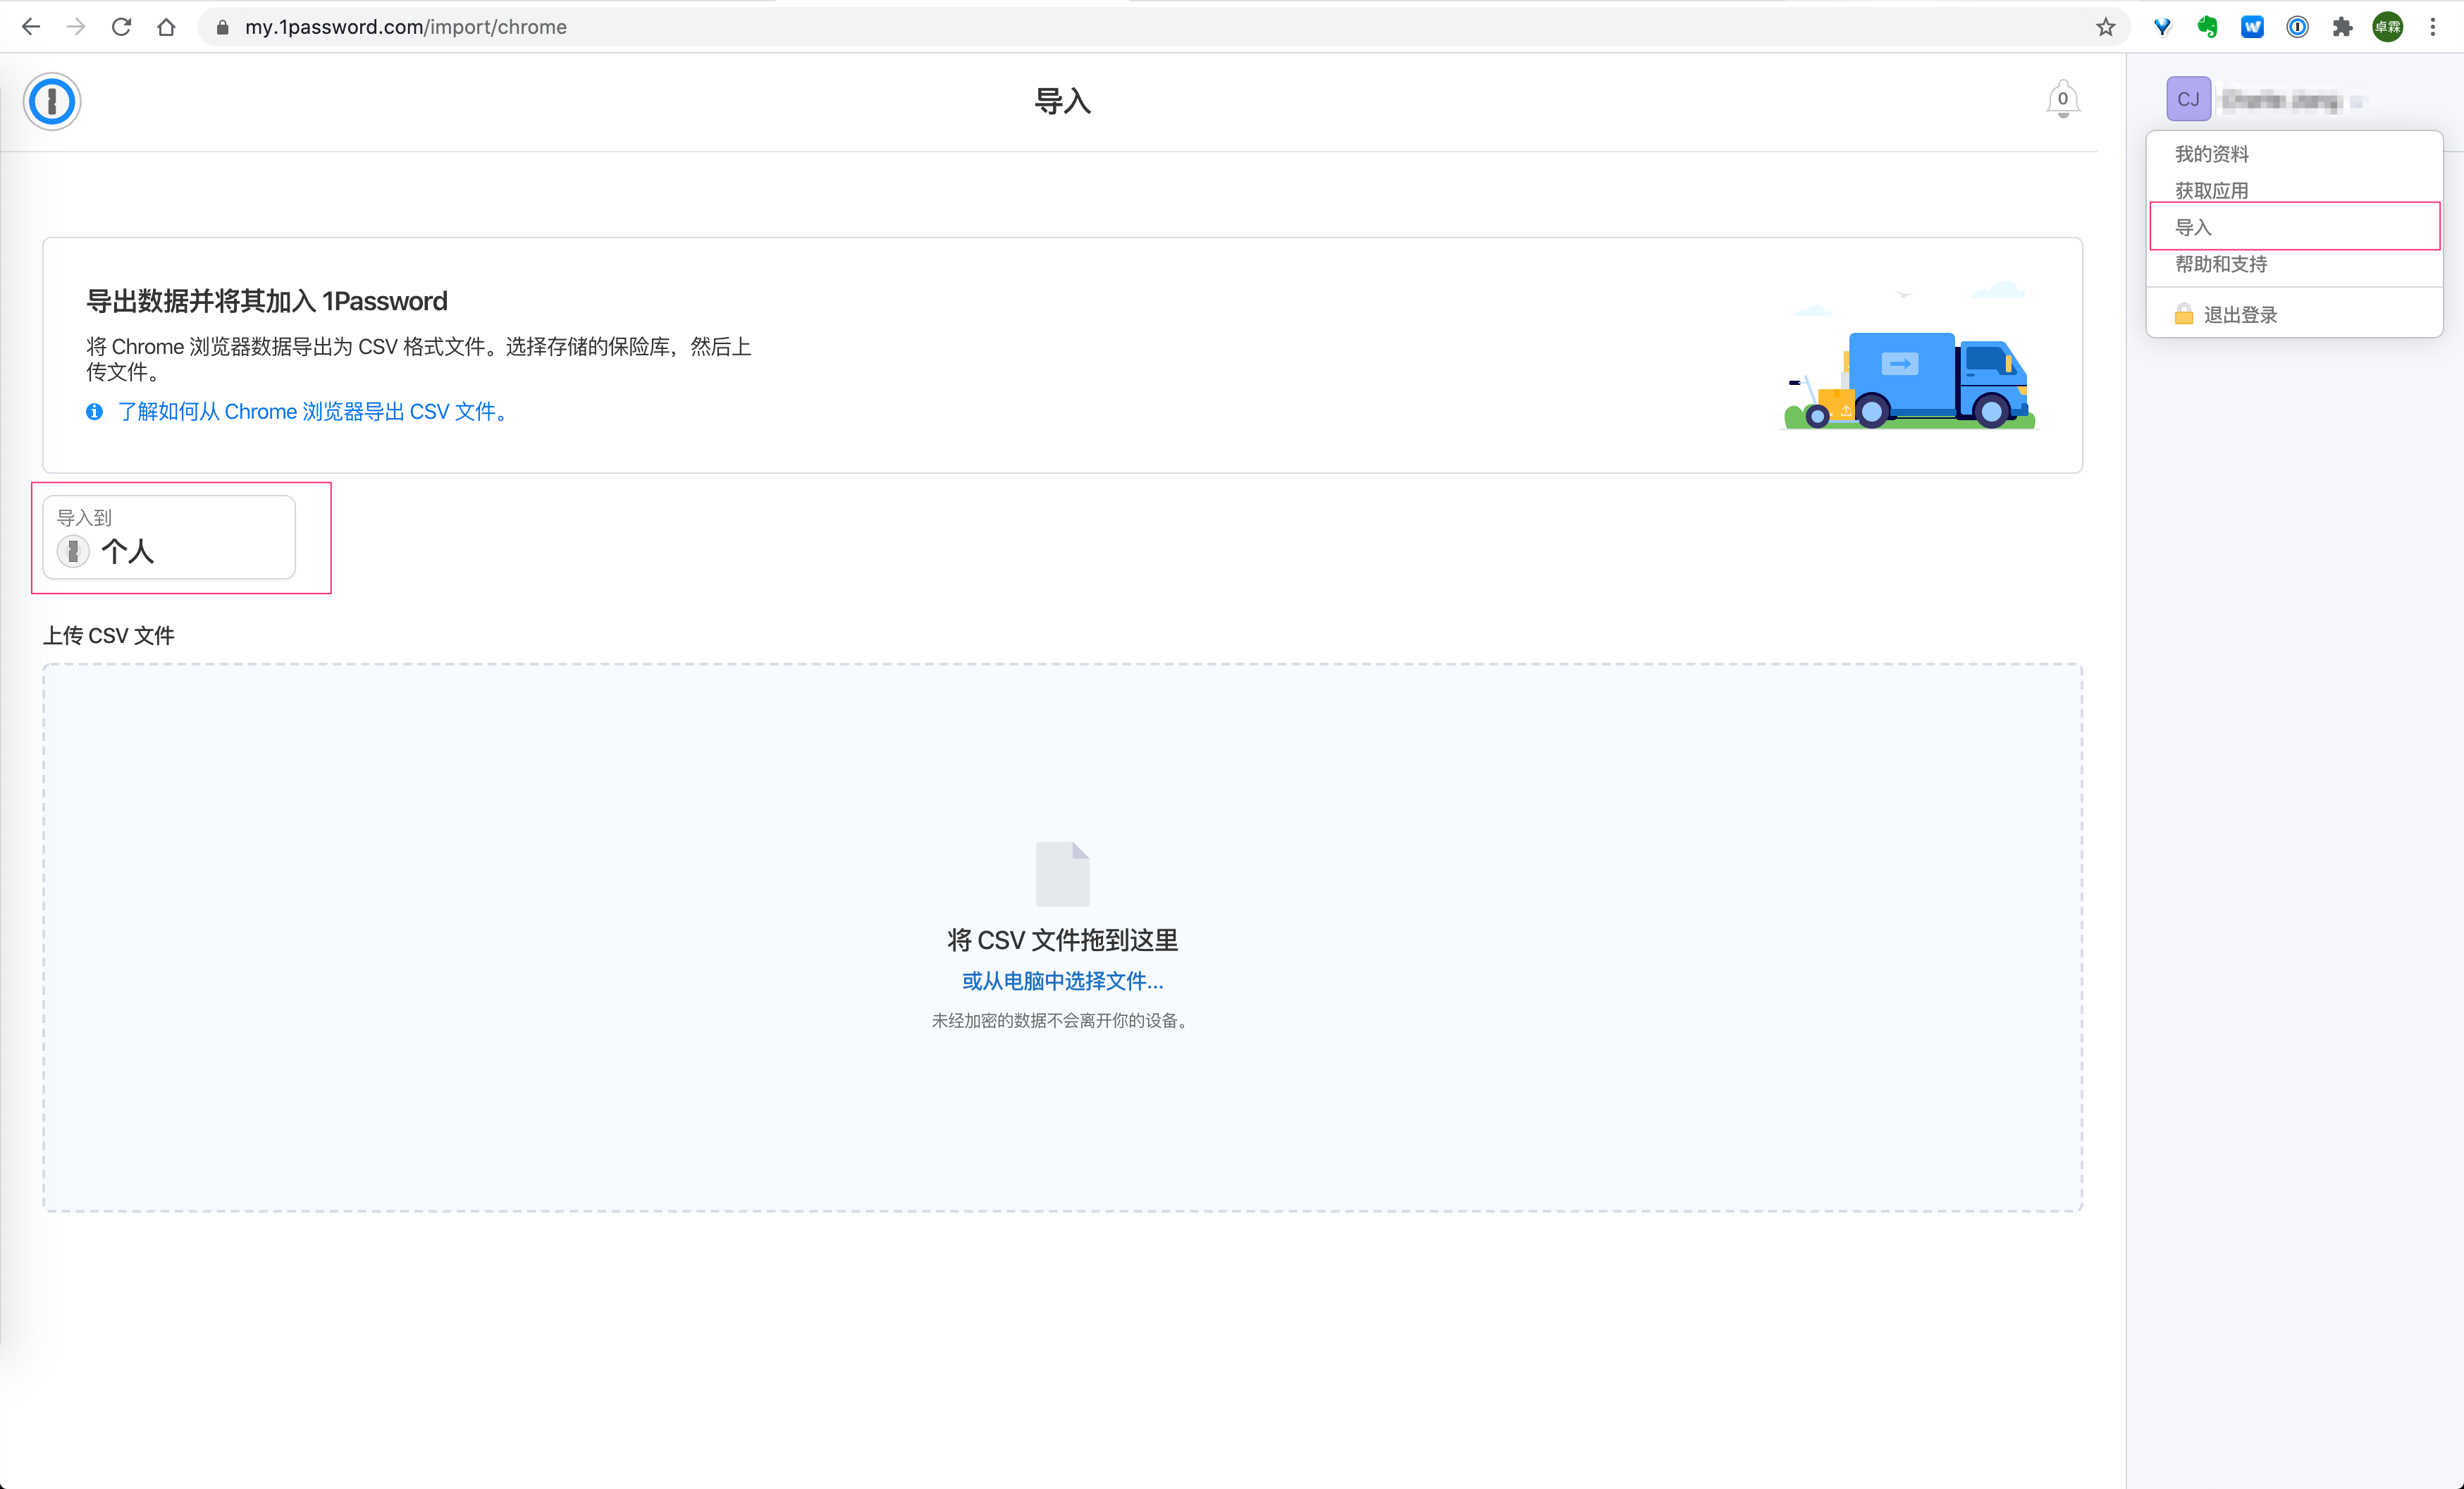Open the 1Password browser extension icon
This screenshot has width=2464, height=1489.
pyautogui.click(x=2298, y=27)
